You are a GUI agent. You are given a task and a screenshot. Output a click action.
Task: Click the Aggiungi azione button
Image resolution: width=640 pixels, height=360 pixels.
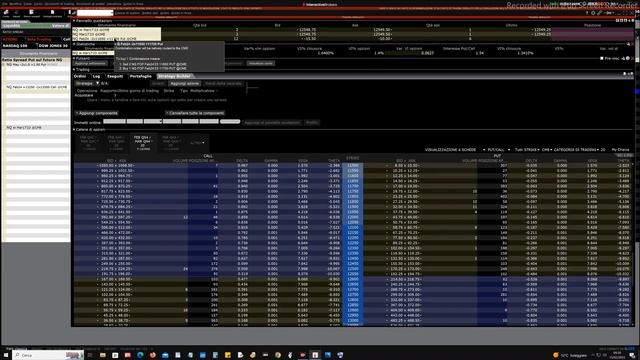184,83
